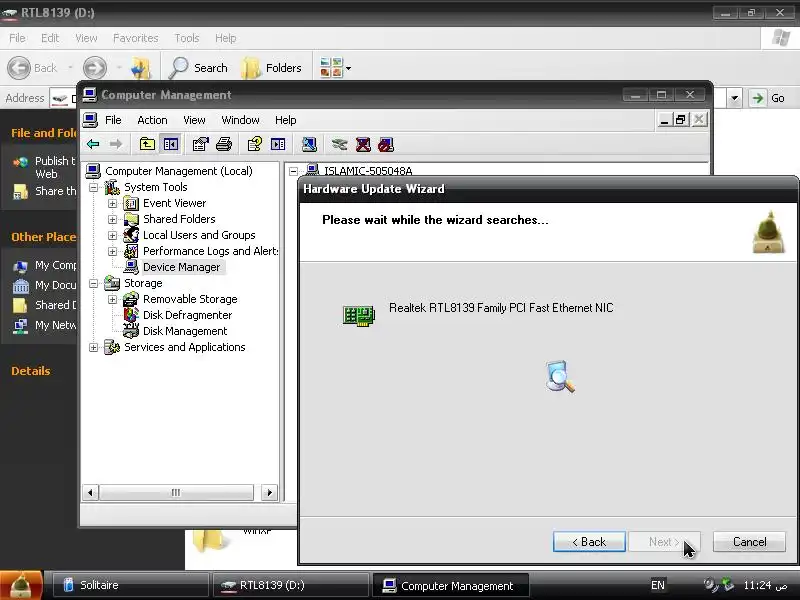The image size is (800, 600).
Task: Open the Window menu
Action: (240, 120)
